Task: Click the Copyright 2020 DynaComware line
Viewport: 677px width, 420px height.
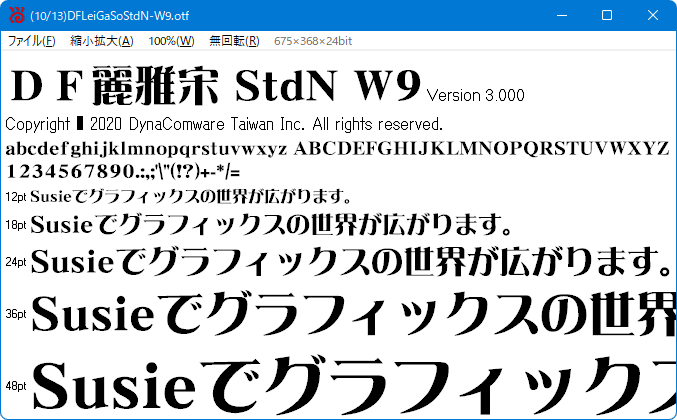Action: tap(224, 124)
